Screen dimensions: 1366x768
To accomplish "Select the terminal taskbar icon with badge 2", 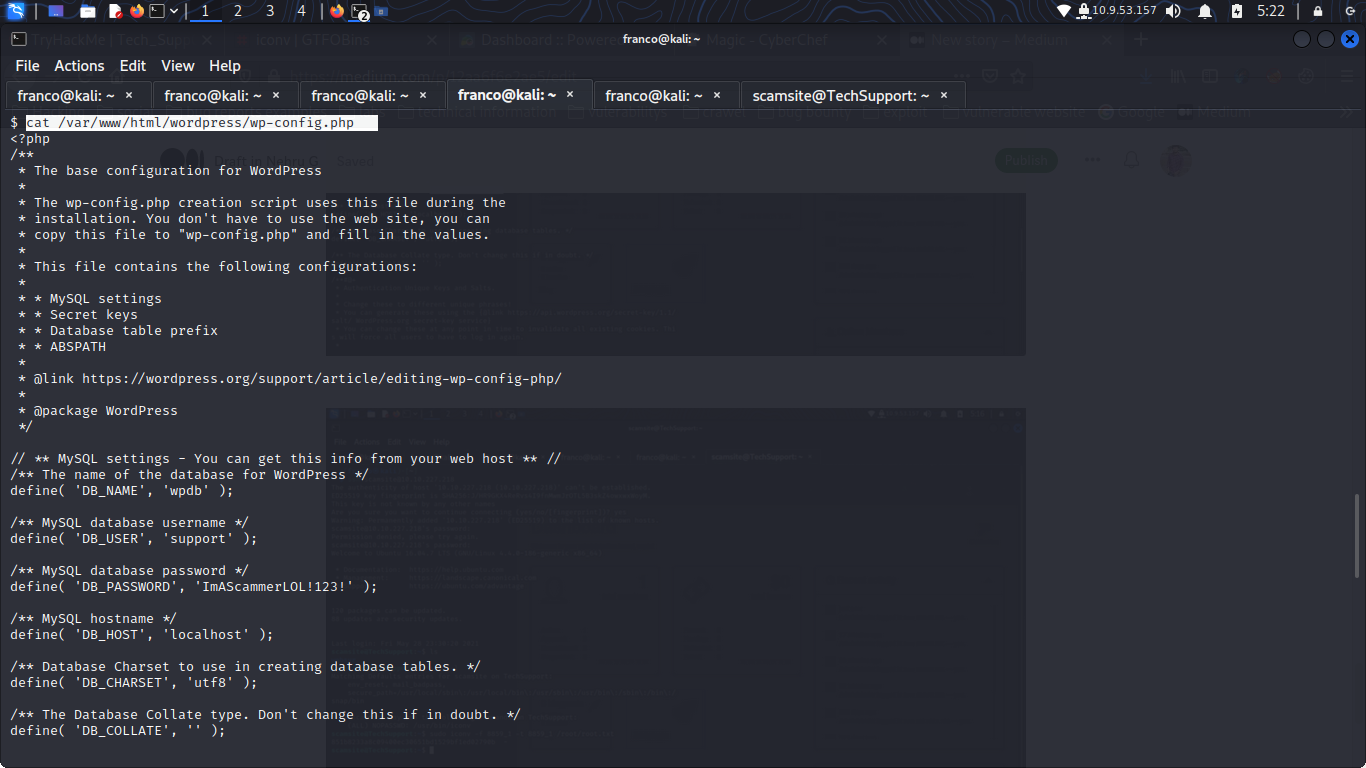I will tap(360, 11).
